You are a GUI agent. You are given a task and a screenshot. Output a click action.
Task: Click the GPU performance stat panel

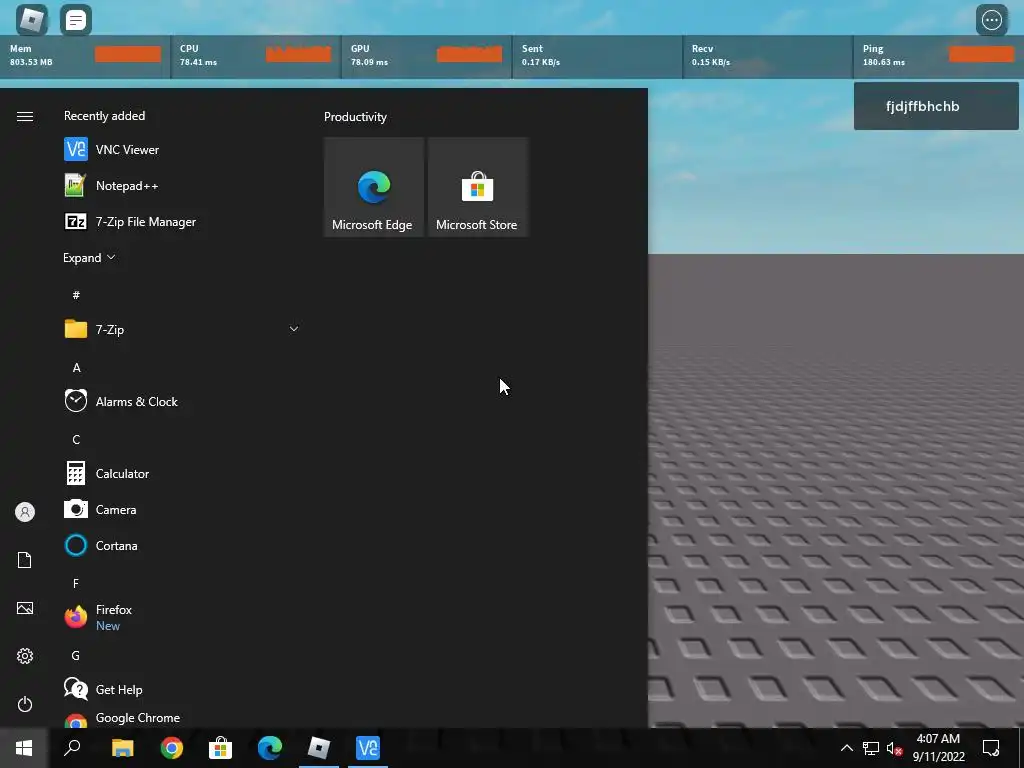[x=426, y=56]
